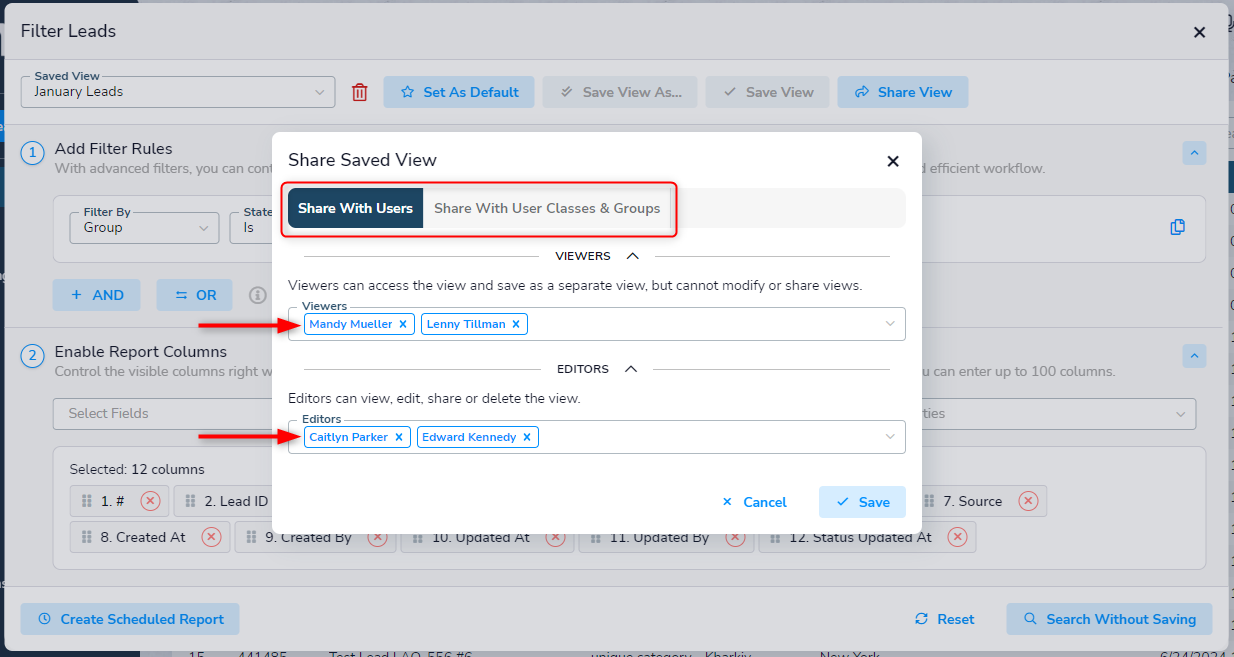The height and width of the screenshot is (657, 1234).
Task: Collapse the Editors section
Action: click(630, 369)
